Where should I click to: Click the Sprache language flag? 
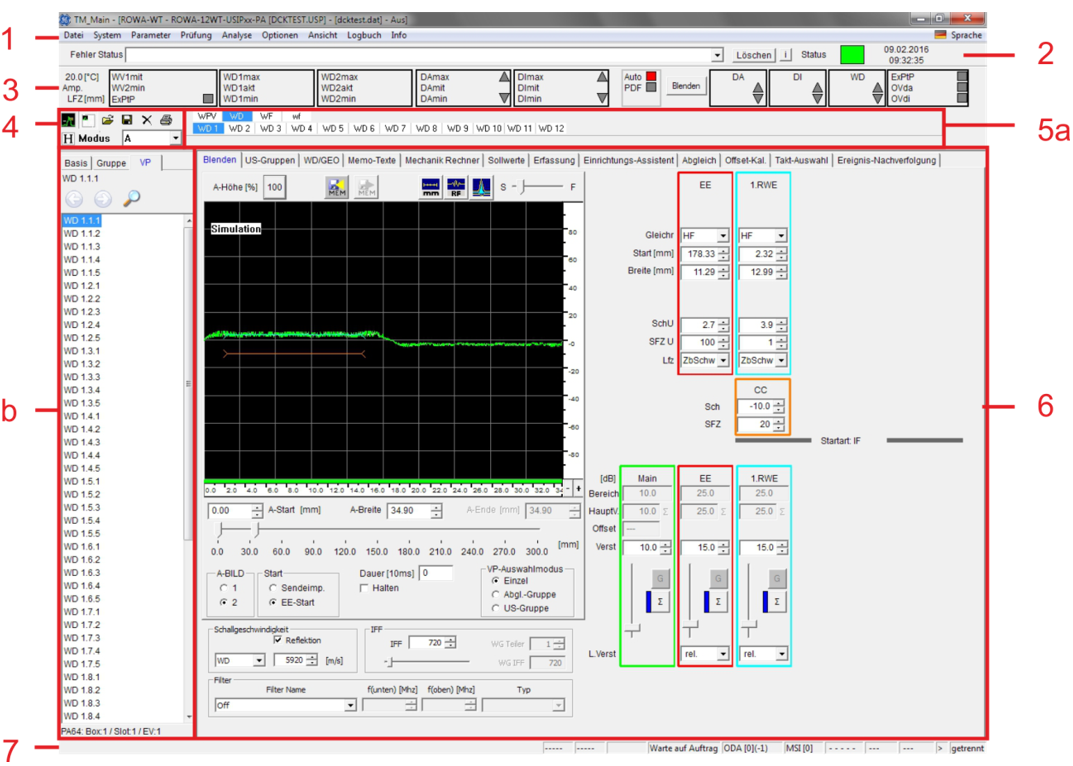[940, 35]
